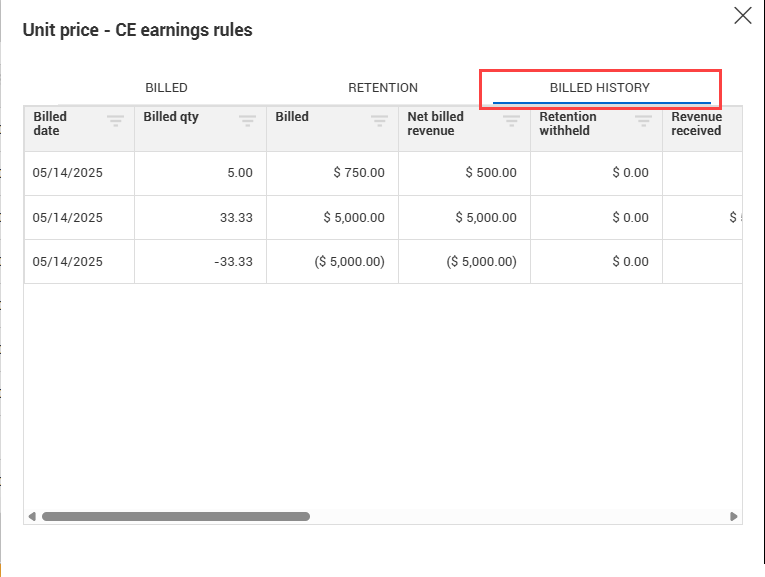Open filter icon for Retention withheld column

pyautogui.click(x=644, y=120)
